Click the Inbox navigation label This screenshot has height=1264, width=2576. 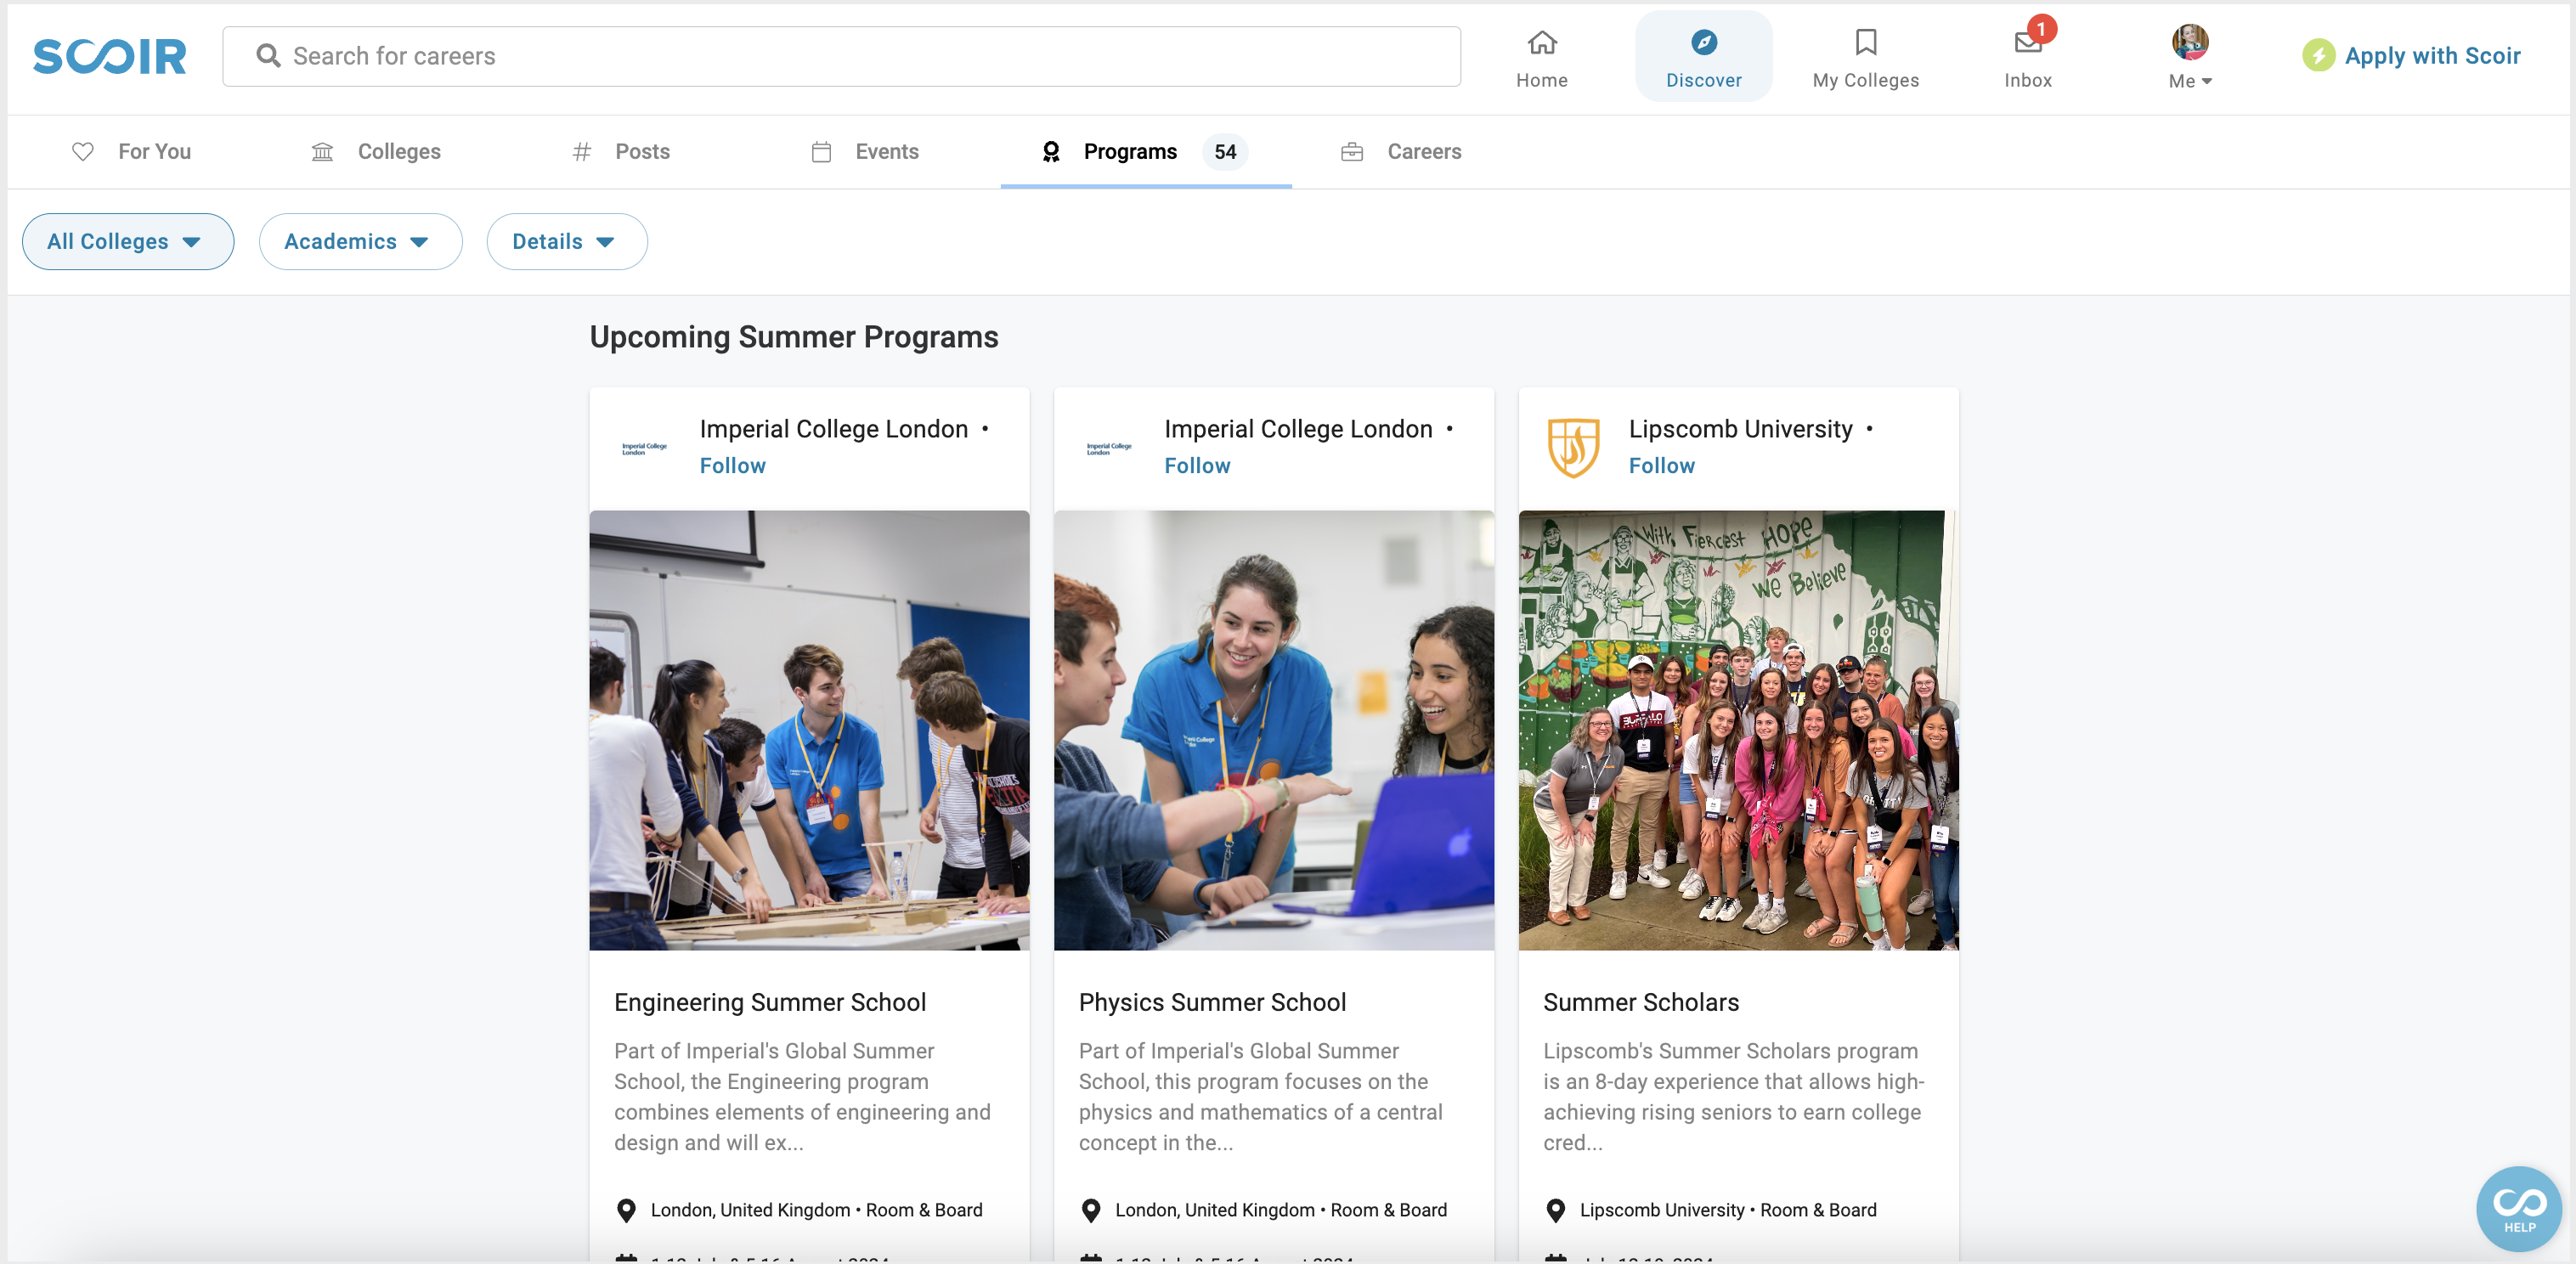[2028, 81]
